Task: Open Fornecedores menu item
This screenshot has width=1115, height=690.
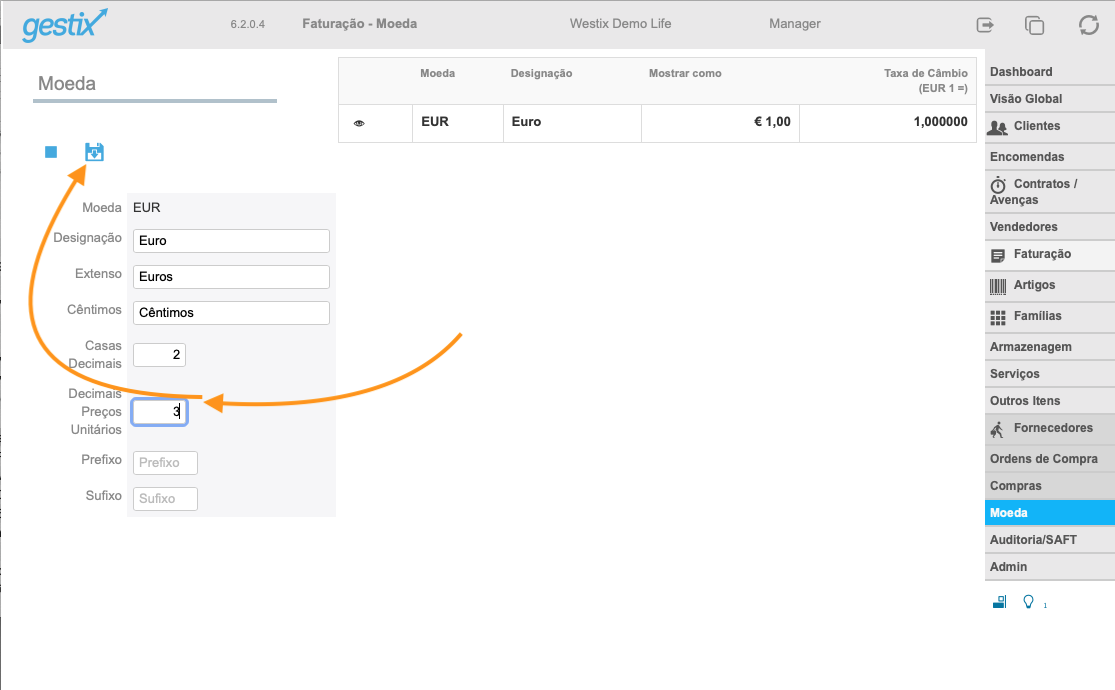Action: (1050, 429)
